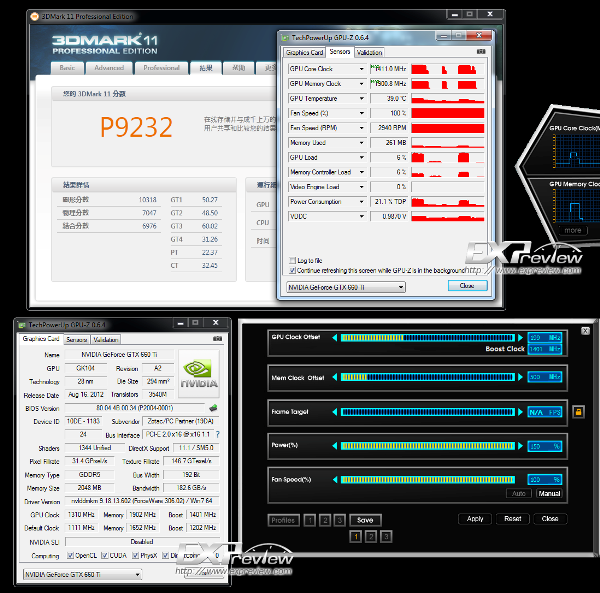600x593 pixels.
Task: Toggle Continue refreshing while GPU-Z in background
Action: pyautogui.click(x=293, y=270)
